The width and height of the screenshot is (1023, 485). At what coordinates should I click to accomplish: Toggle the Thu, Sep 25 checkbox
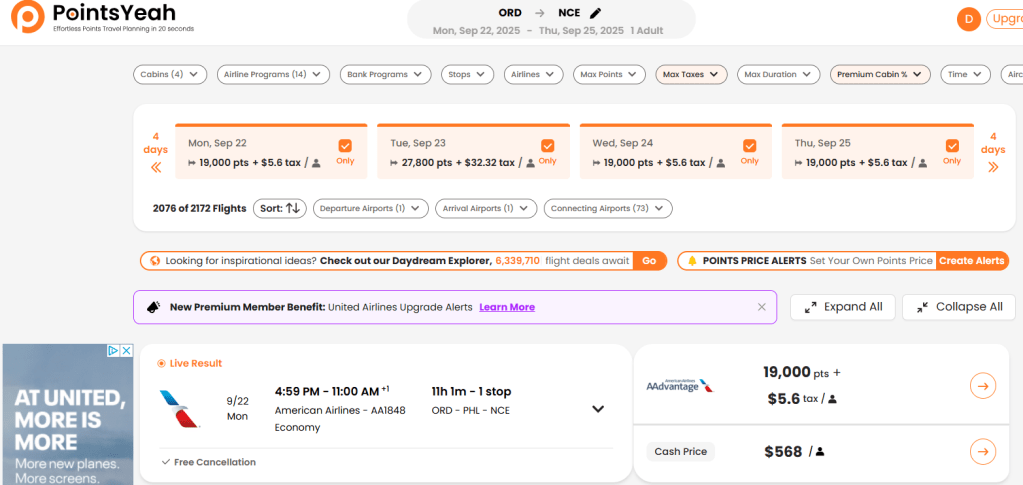point(951,145)
